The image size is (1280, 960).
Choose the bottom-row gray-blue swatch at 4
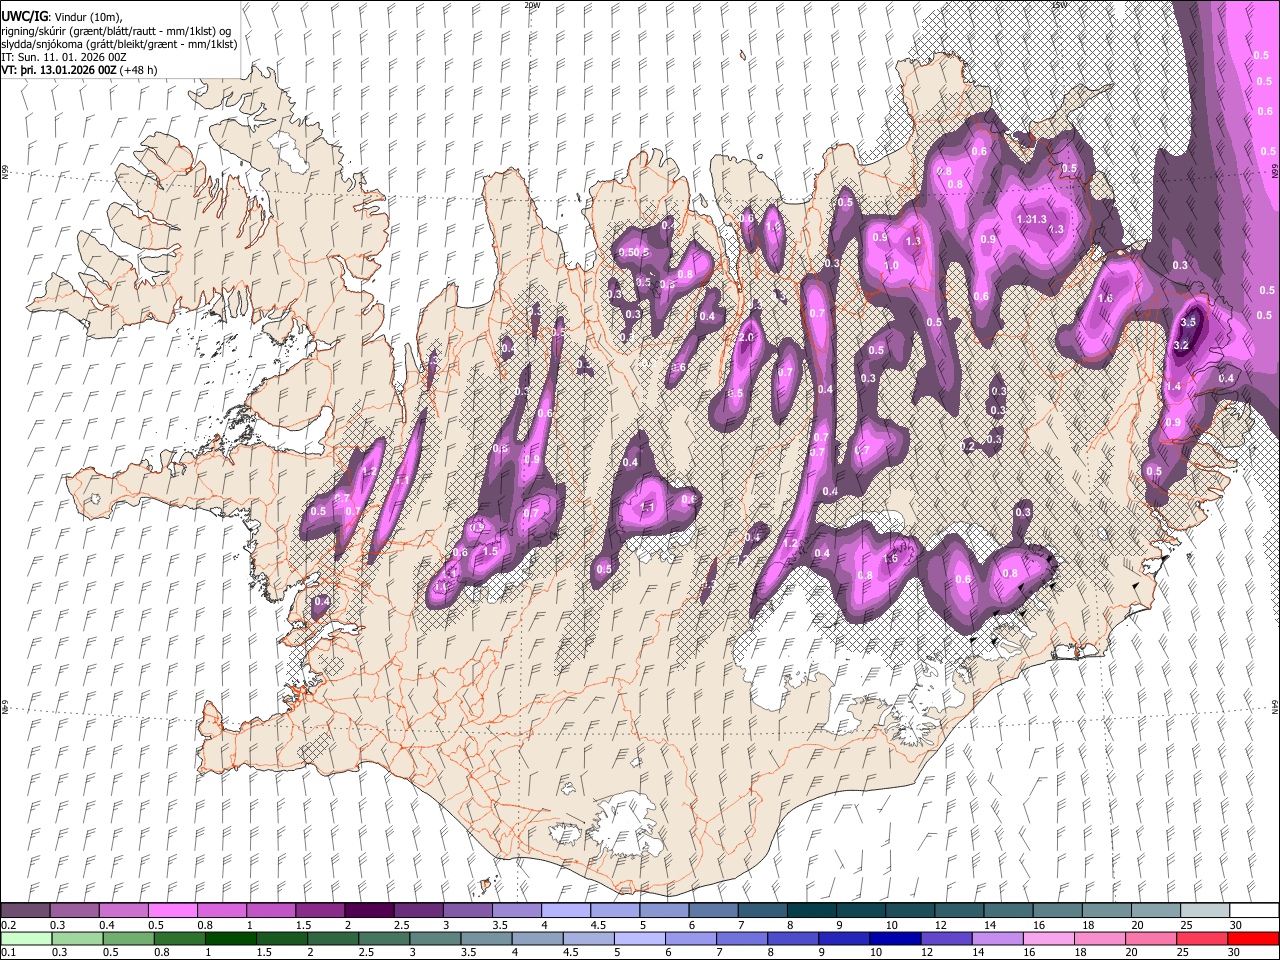pyautogui.click(x=537, y=938)
